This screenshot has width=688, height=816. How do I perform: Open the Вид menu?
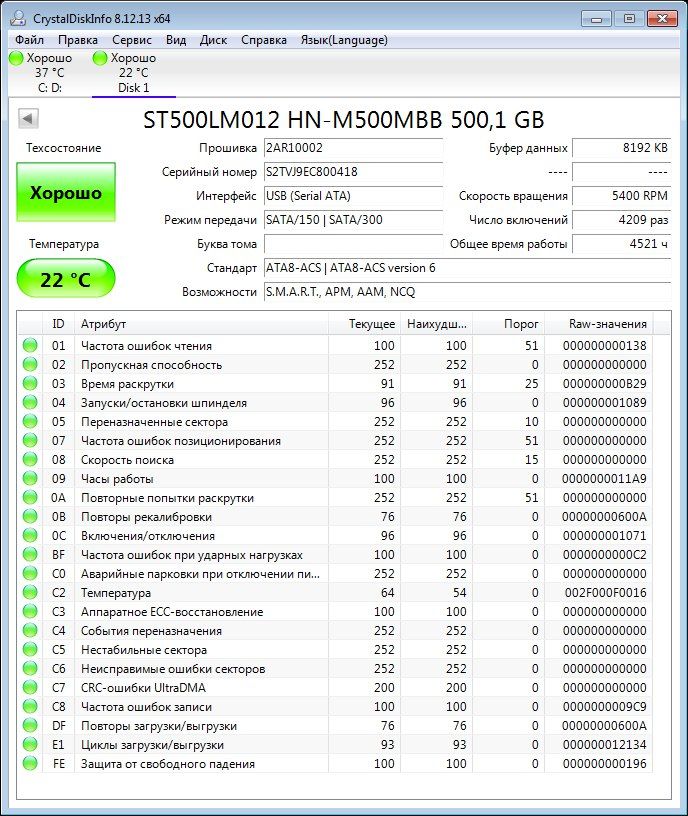tap(176, 40)
